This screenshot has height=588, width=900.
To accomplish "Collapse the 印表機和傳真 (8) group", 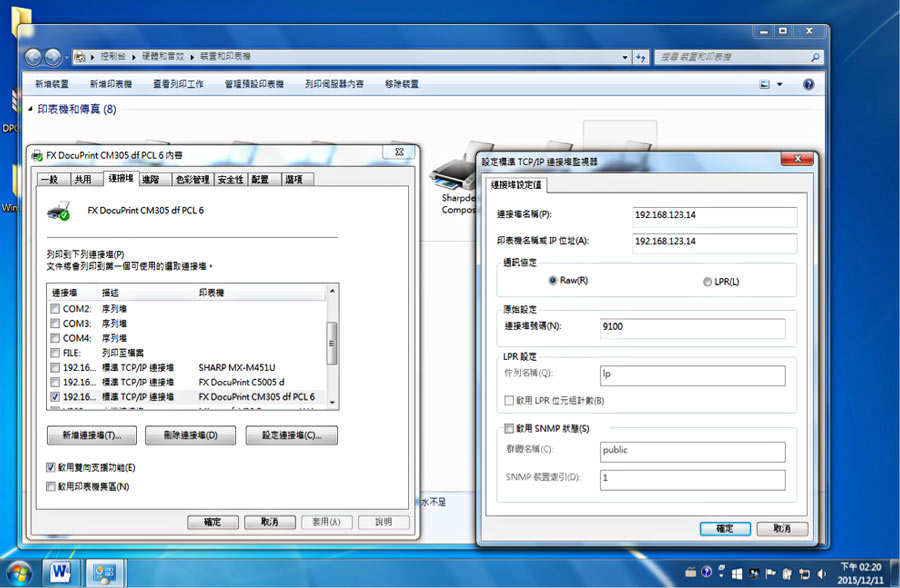I will pyautogui.click(x=30, y=109).
